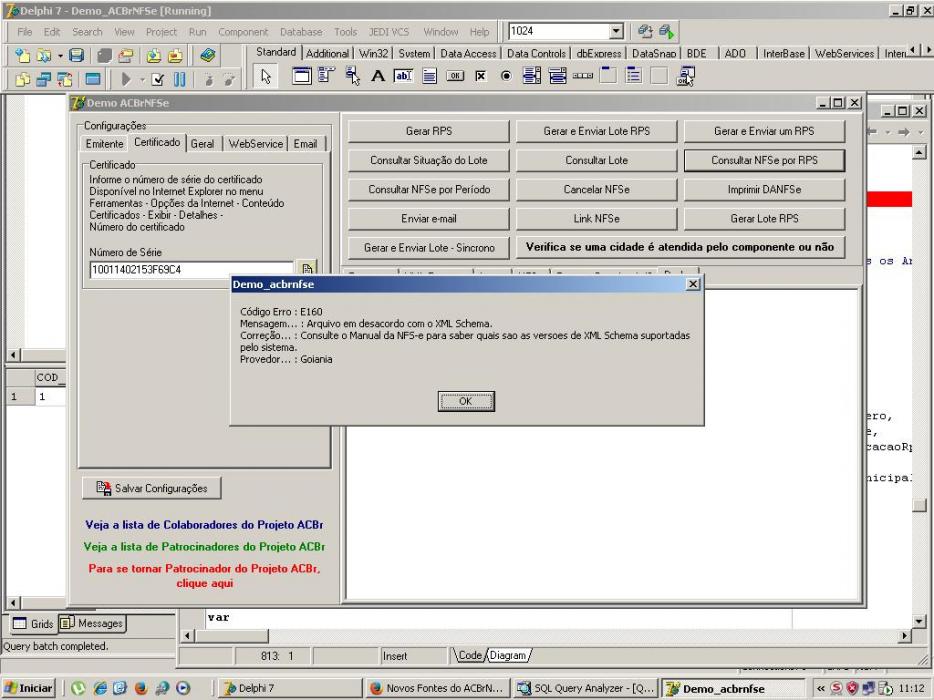Expand the open file dropdown arrow
This screenshot has height=700, width=934.
pos(60,56)
